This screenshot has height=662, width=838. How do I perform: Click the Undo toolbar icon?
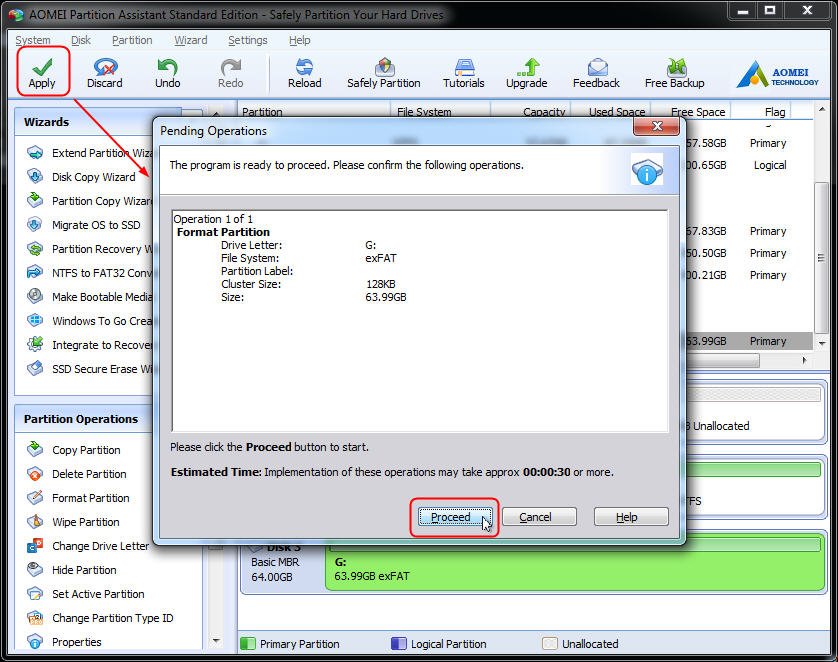pyautogui.click(x=167, y=73)
